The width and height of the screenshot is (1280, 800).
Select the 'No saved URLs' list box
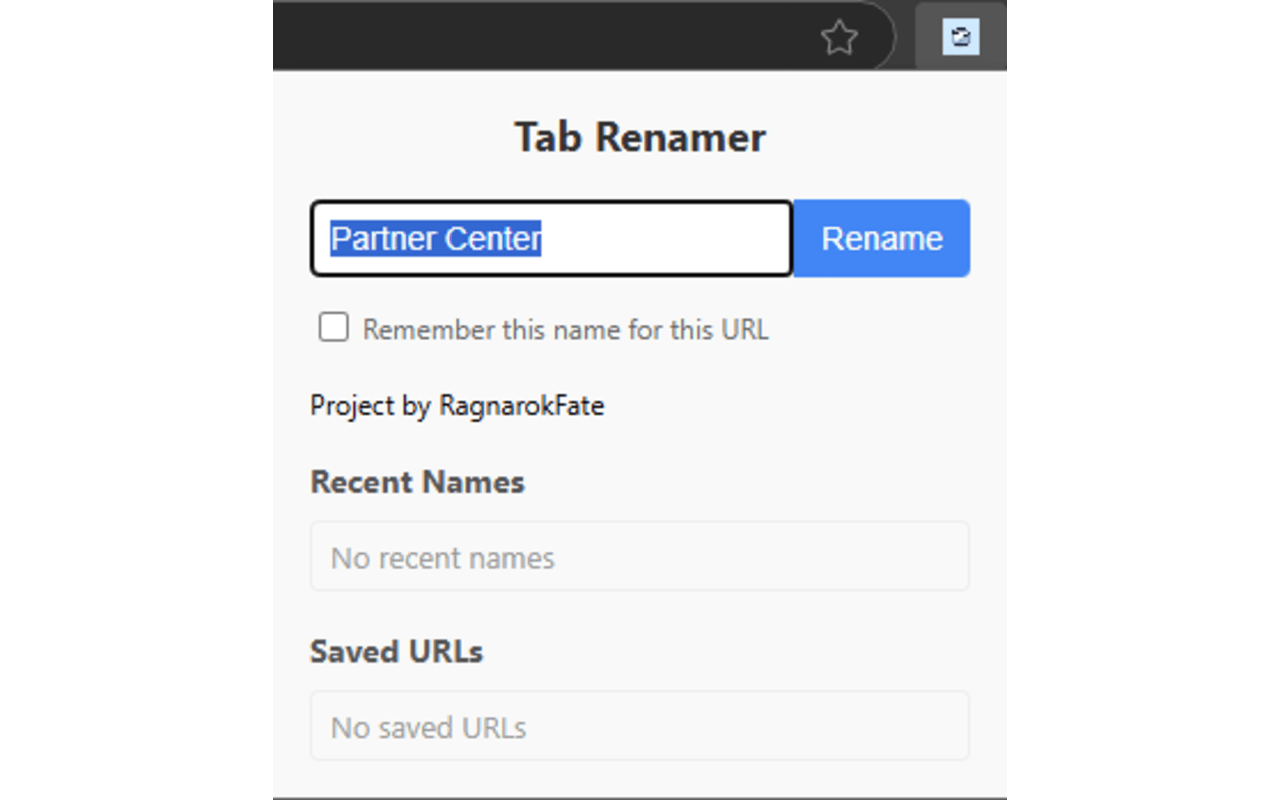(x=640, y=726)
